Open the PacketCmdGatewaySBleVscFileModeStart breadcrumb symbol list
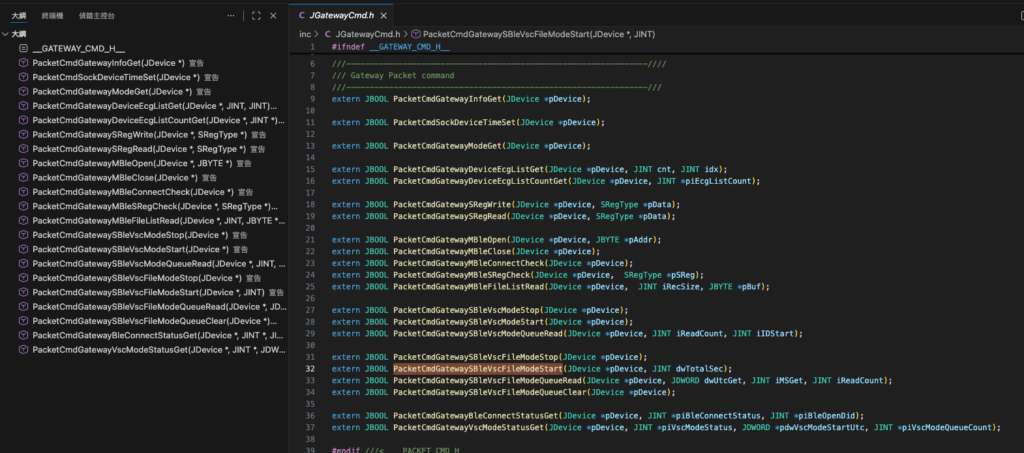 [x=540, y=33]
